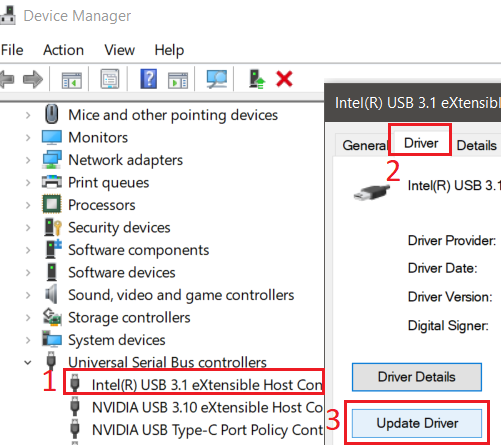The height and width of the screenshot is (445, 501).
Task: Click the blue Help question mark icon
Action: tap(149, 79)
